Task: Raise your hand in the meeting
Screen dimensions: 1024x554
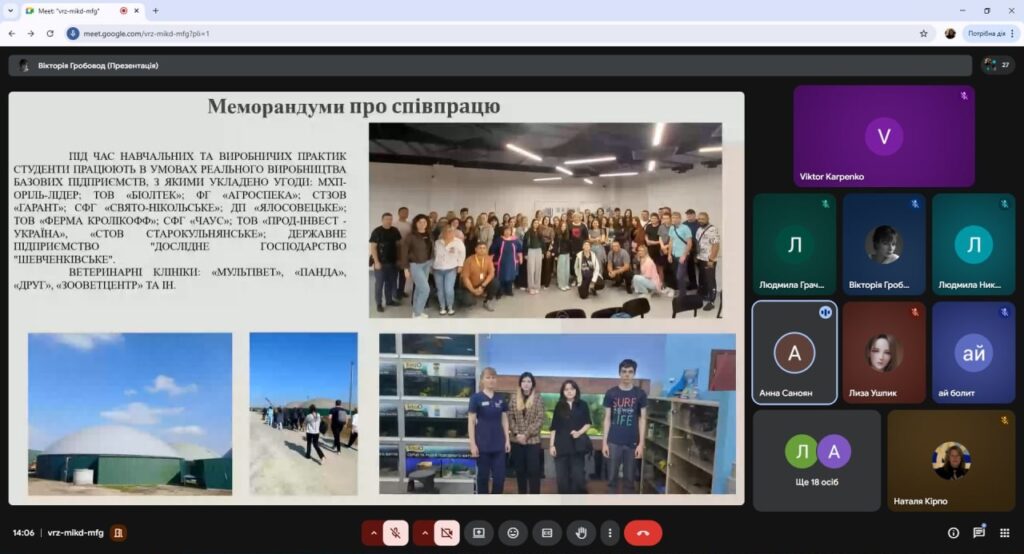Action: (581, 533)
